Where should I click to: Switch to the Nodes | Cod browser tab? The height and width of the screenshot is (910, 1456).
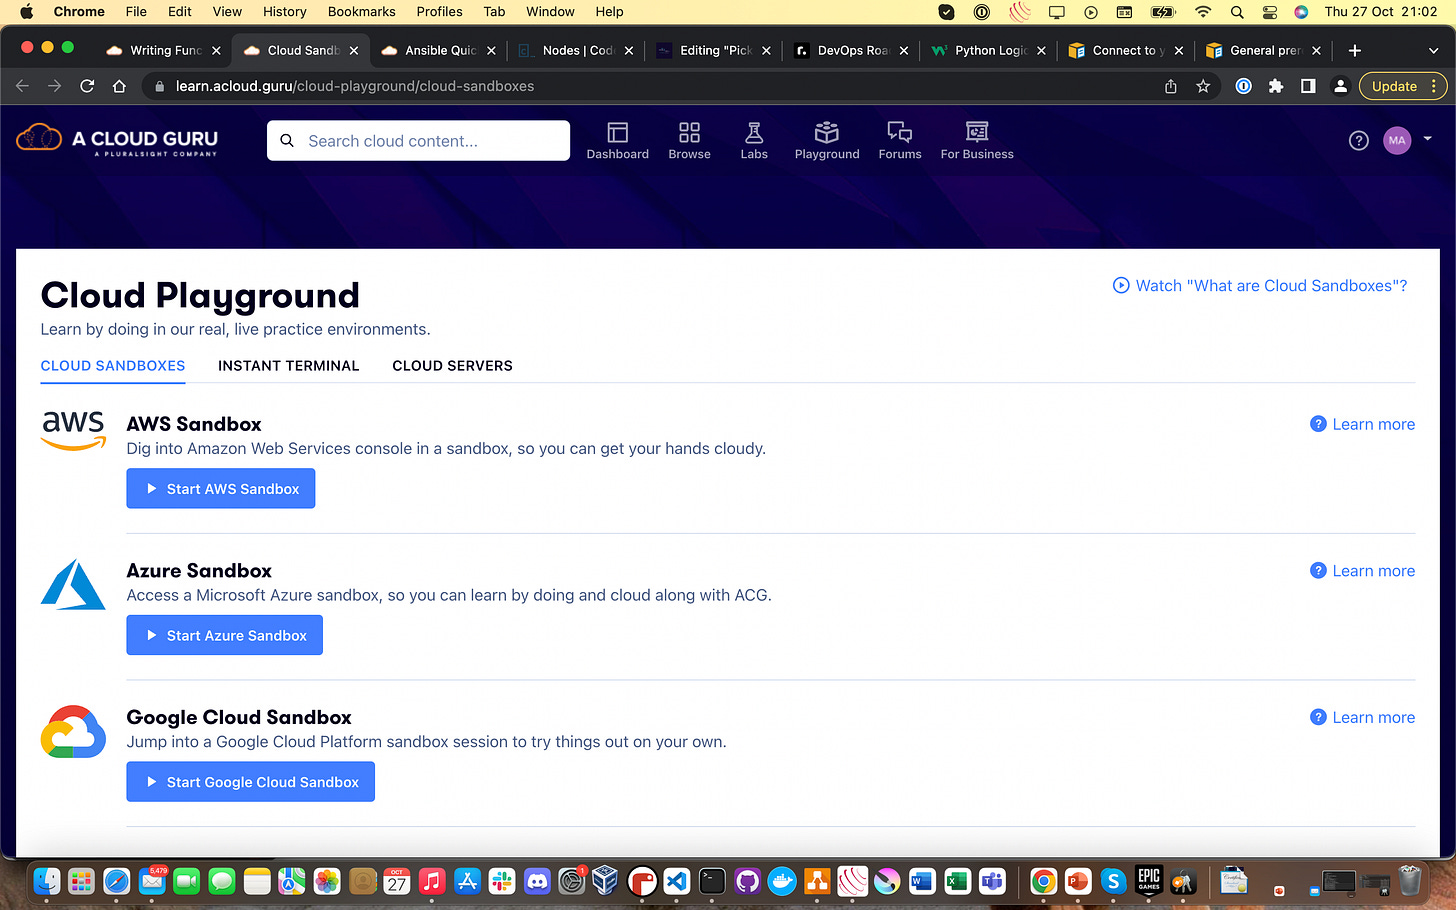pyautogui.click(x=577, y=50)
